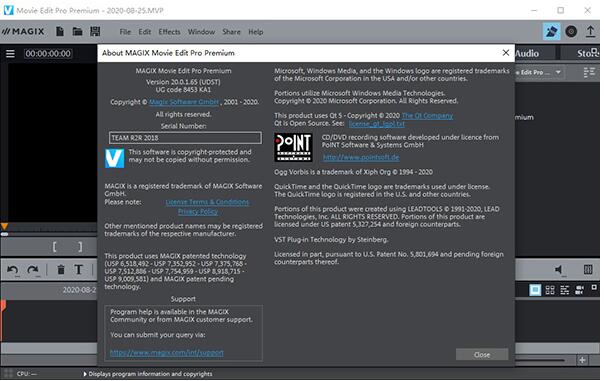Open the Effects menu

[169, 32]
